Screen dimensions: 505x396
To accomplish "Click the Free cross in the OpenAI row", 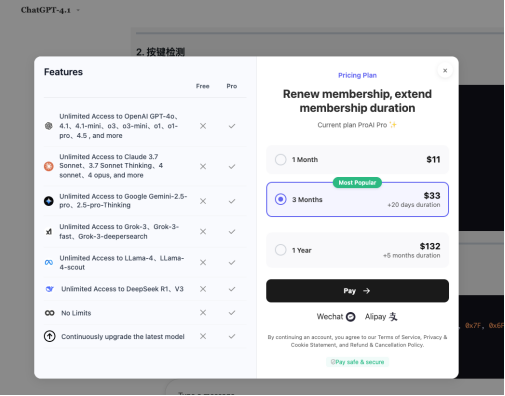I will pos(203,126).
